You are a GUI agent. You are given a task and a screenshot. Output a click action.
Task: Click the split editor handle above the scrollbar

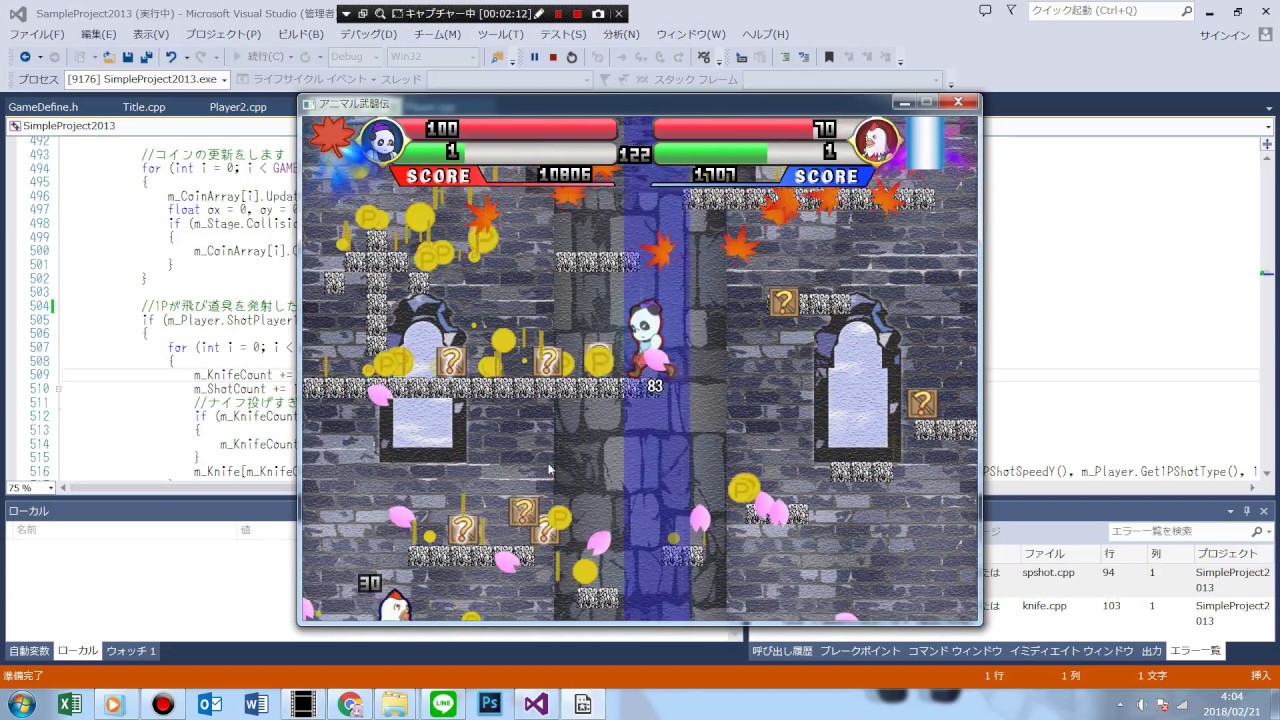(1266, 143)
